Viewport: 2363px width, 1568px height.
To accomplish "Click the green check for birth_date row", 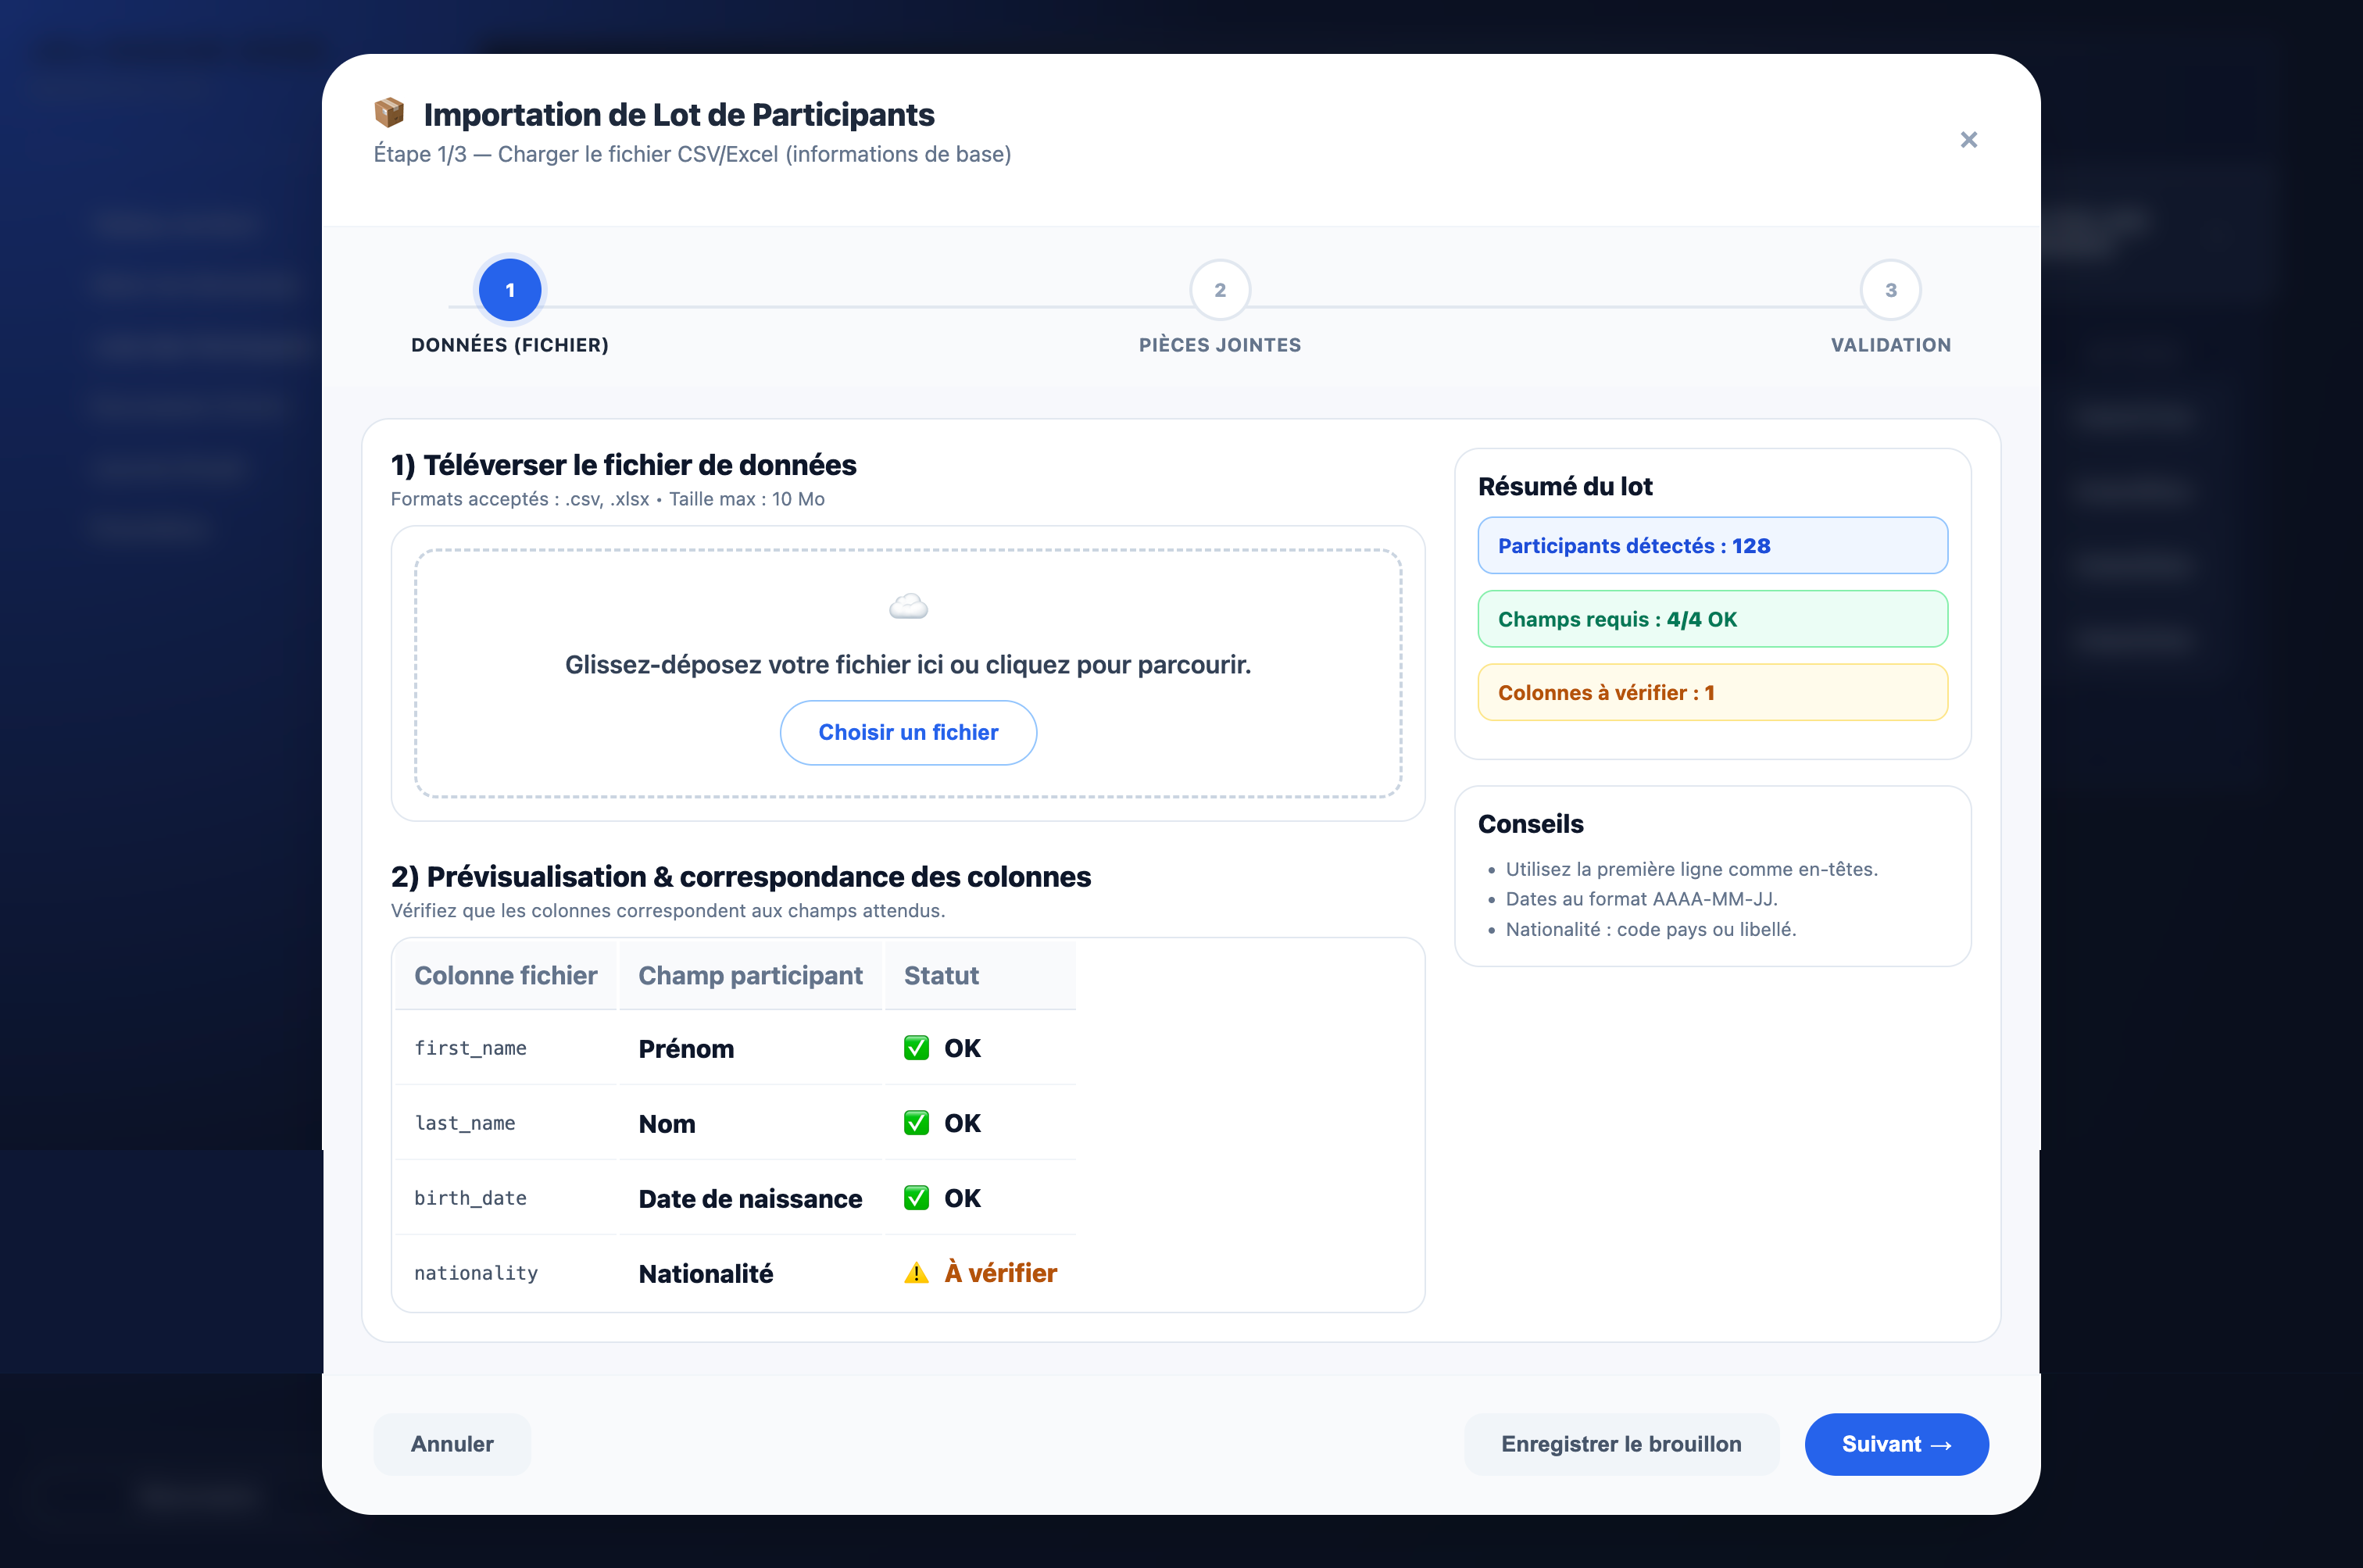I will tap(916, 1198).
